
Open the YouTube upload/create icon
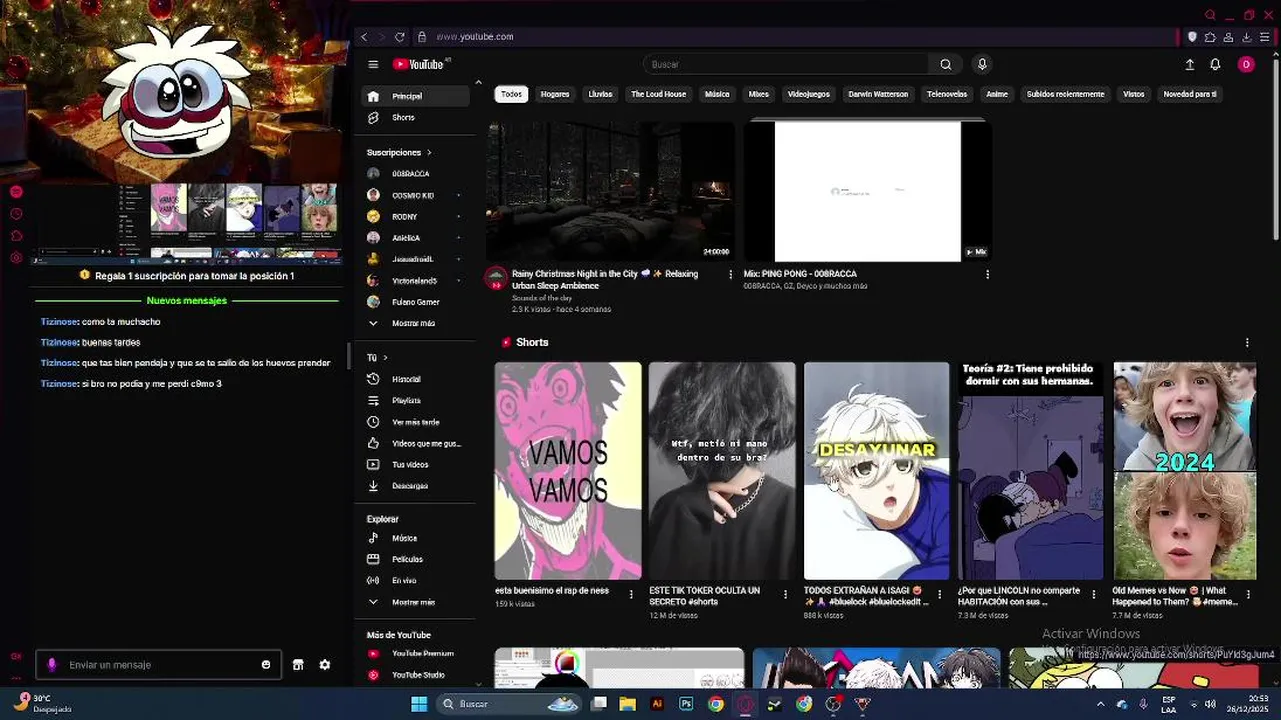(x=1190, y=64)
